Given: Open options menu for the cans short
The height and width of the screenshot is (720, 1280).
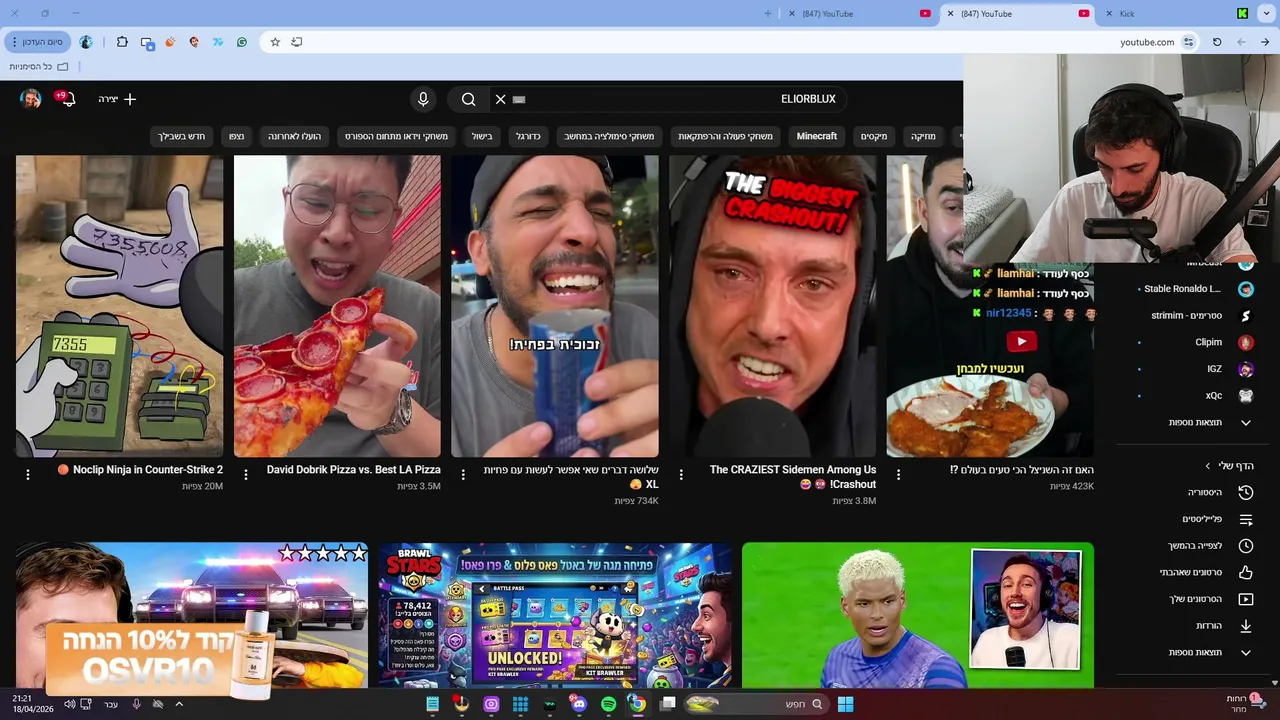Looking at the screenshot, I should tap(463, 475).
